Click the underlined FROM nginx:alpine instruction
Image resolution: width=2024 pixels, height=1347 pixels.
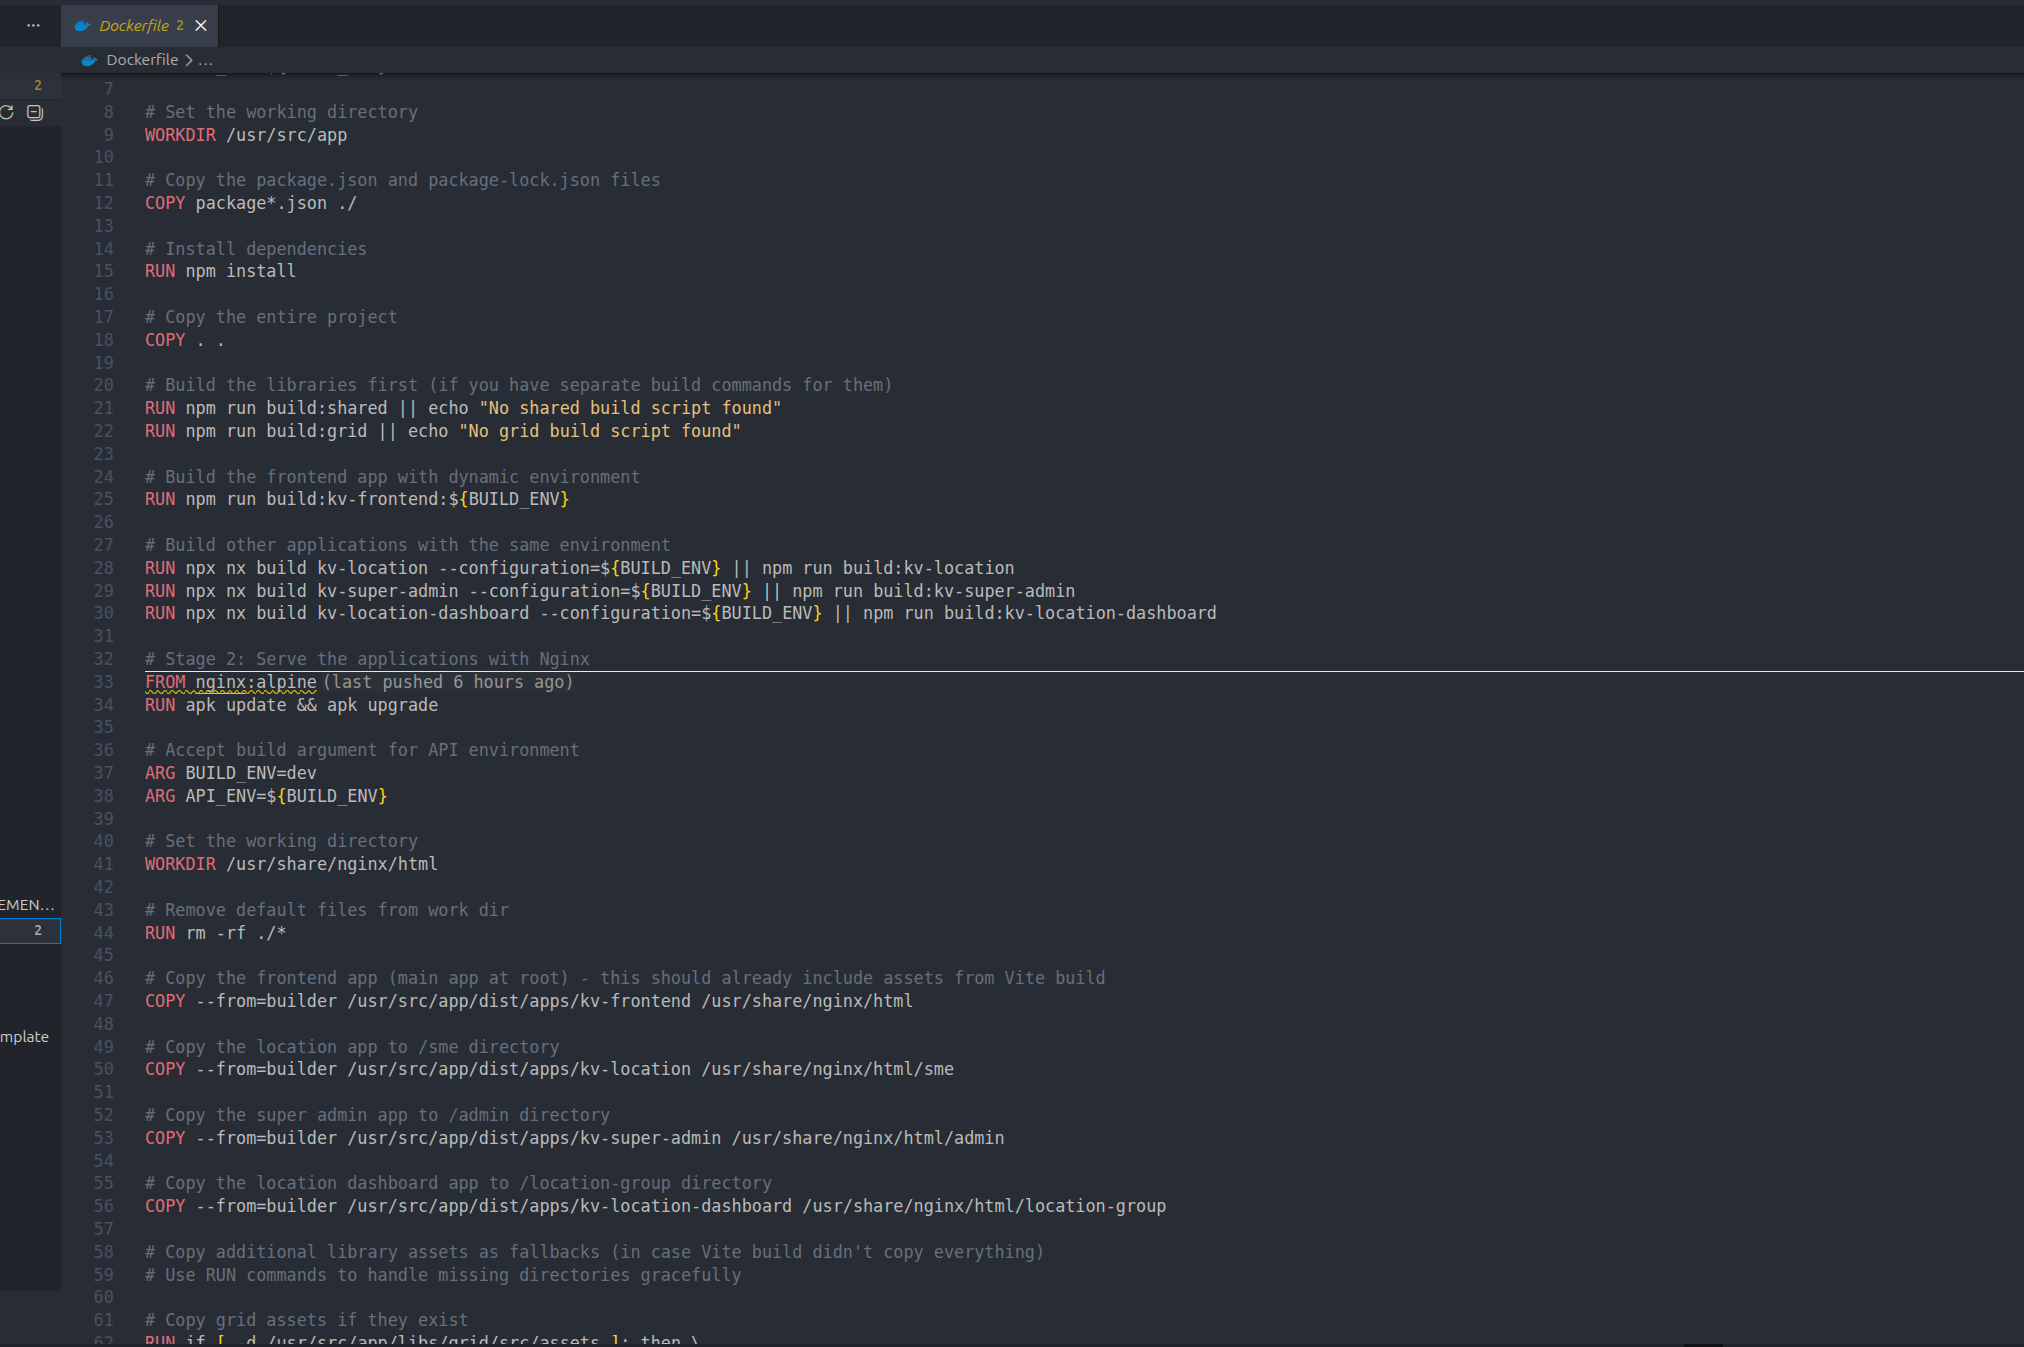click(x=231, y=682)
